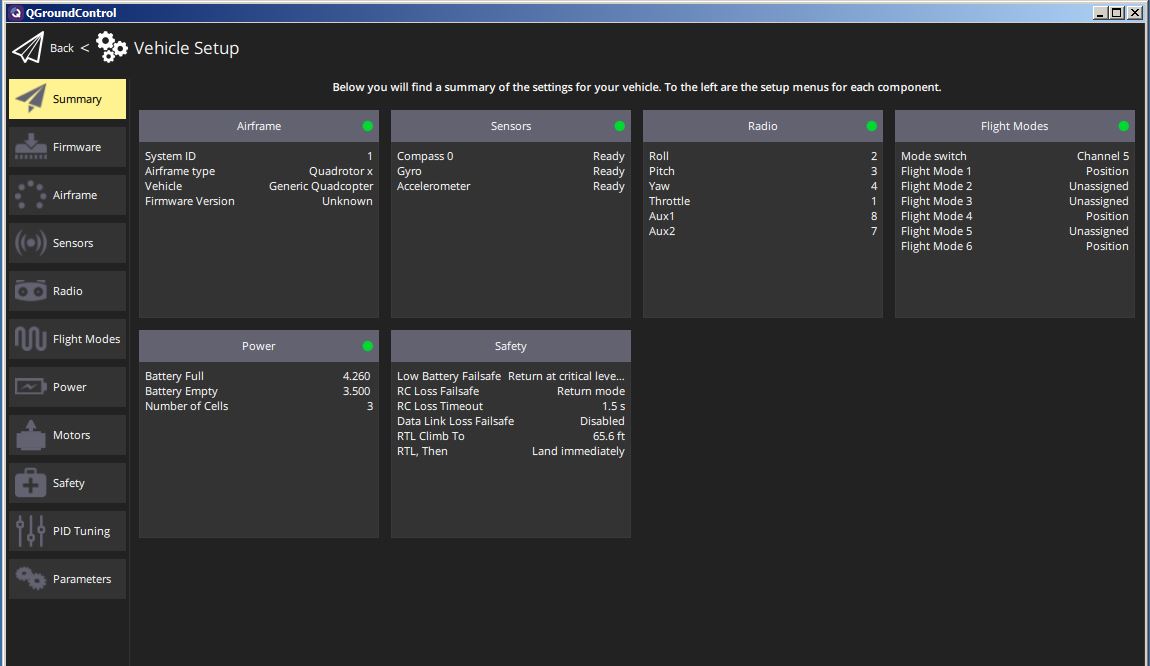Click green status dot on Sensors card
Viewport: 1150px width, 666px height.
pos(620,126)
